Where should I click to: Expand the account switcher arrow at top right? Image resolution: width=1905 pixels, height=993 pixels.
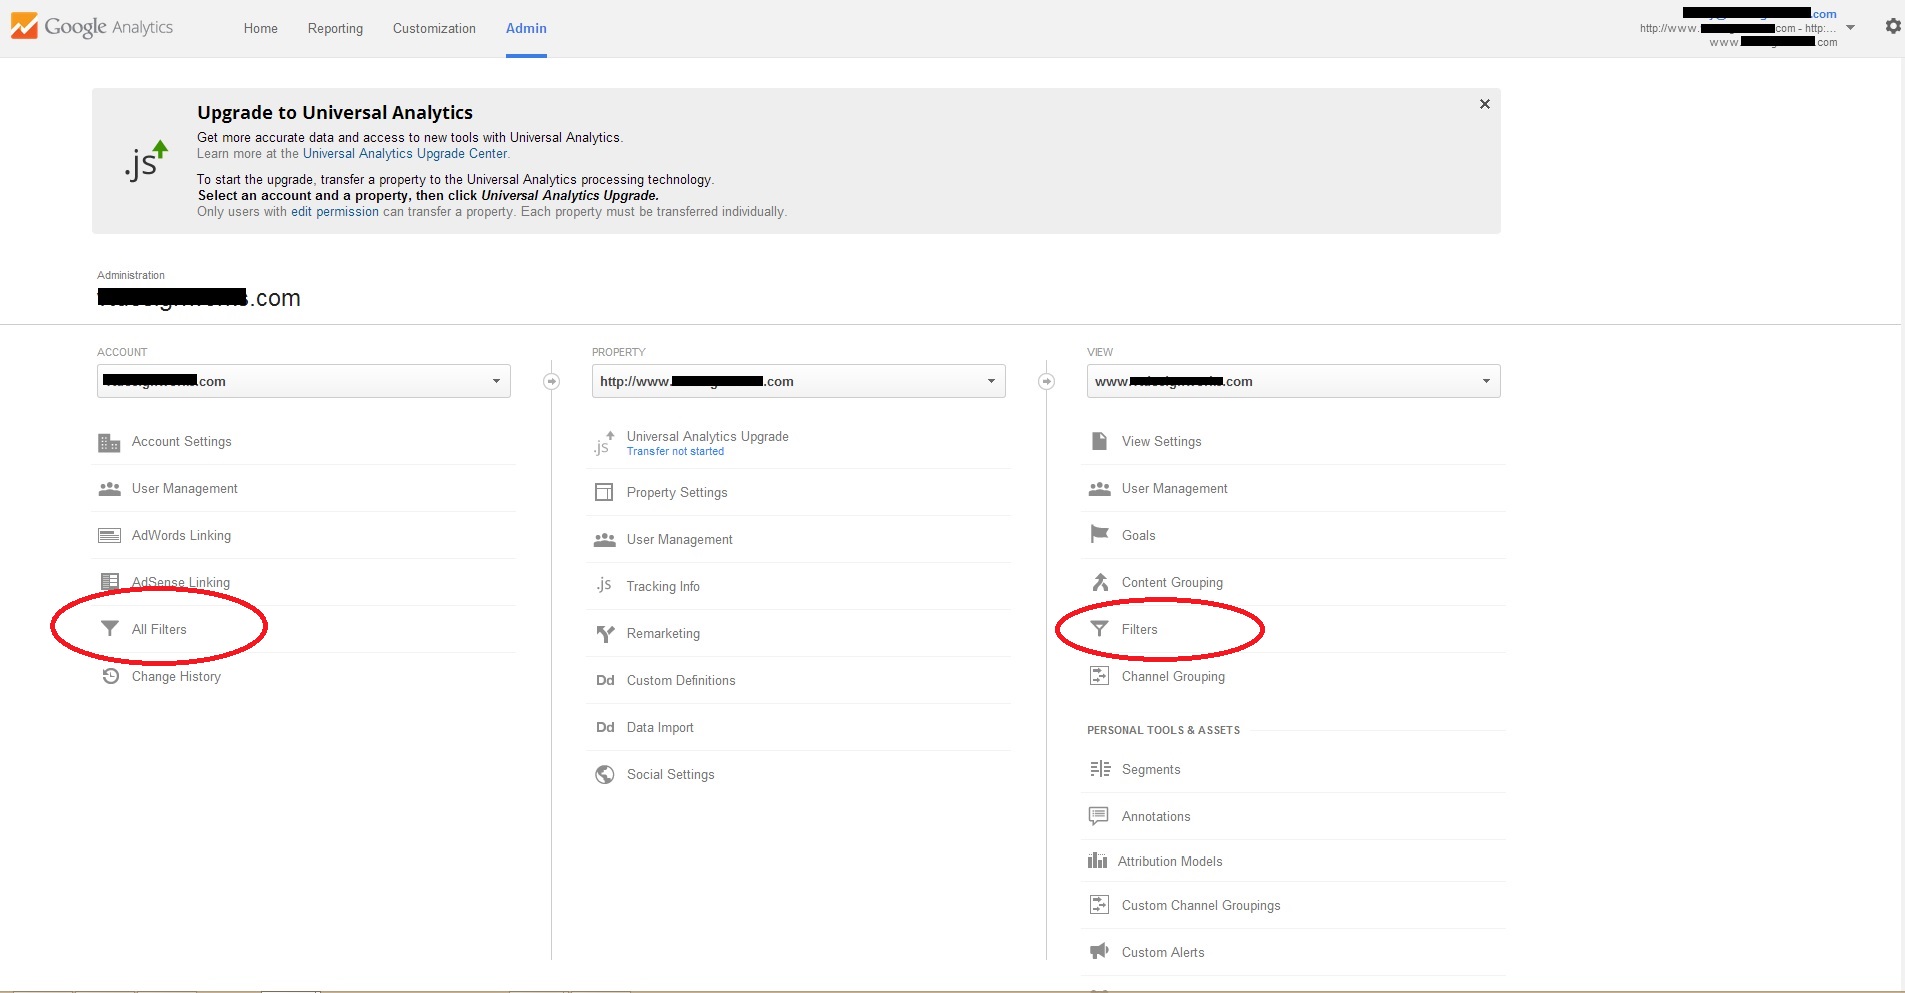(1850, 28)
